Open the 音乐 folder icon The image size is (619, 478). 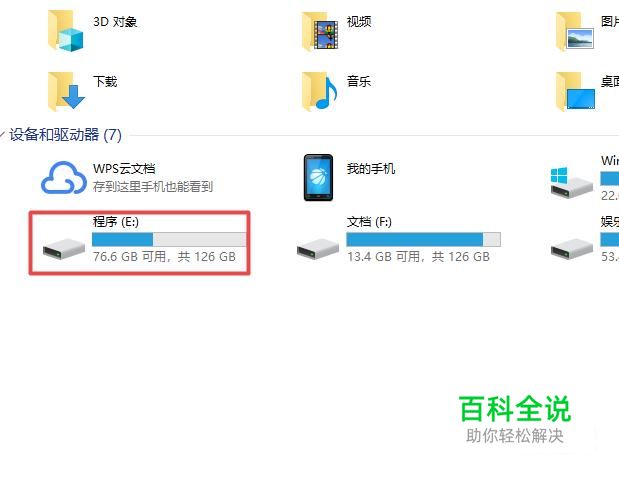(320, 92)
